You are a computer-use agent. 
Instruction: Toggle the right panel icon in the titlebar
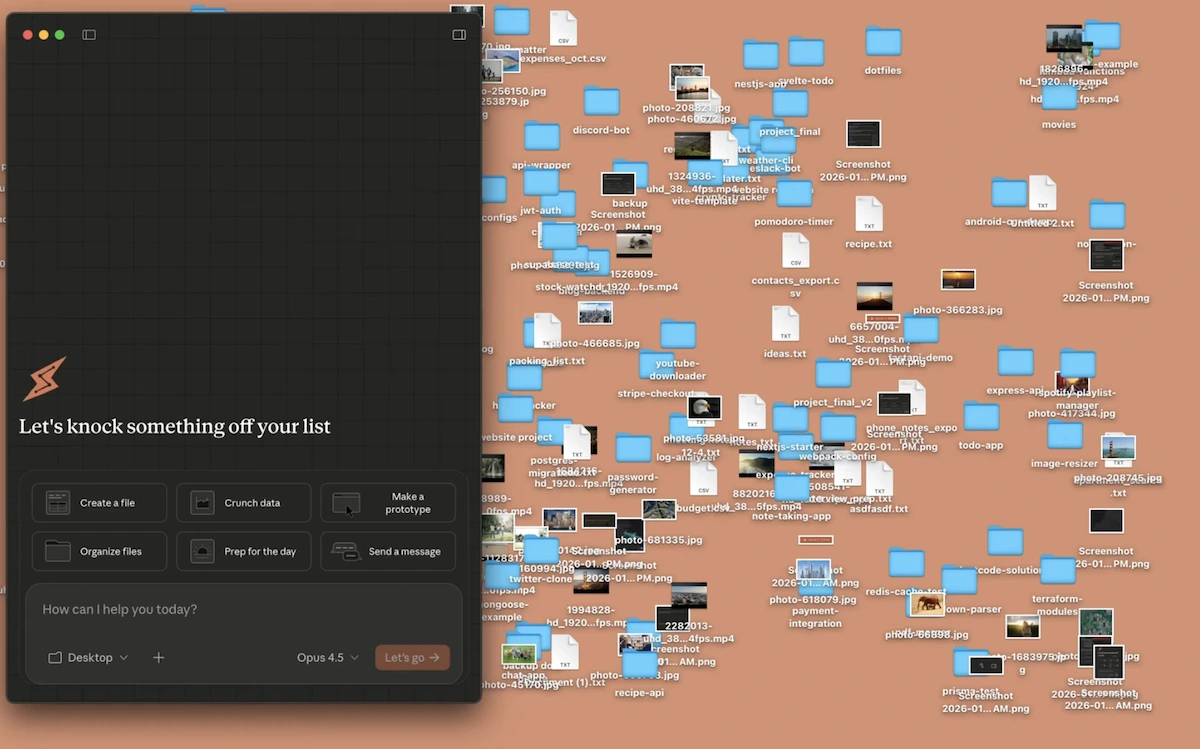458,33
